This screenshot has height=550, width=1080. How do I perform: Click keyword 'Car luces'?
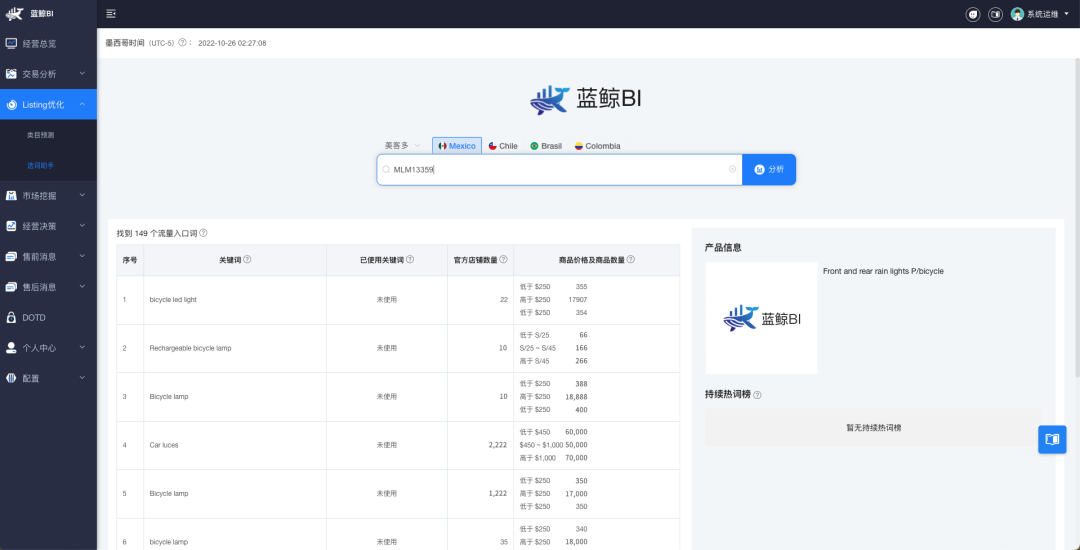(x=164, y=445)
